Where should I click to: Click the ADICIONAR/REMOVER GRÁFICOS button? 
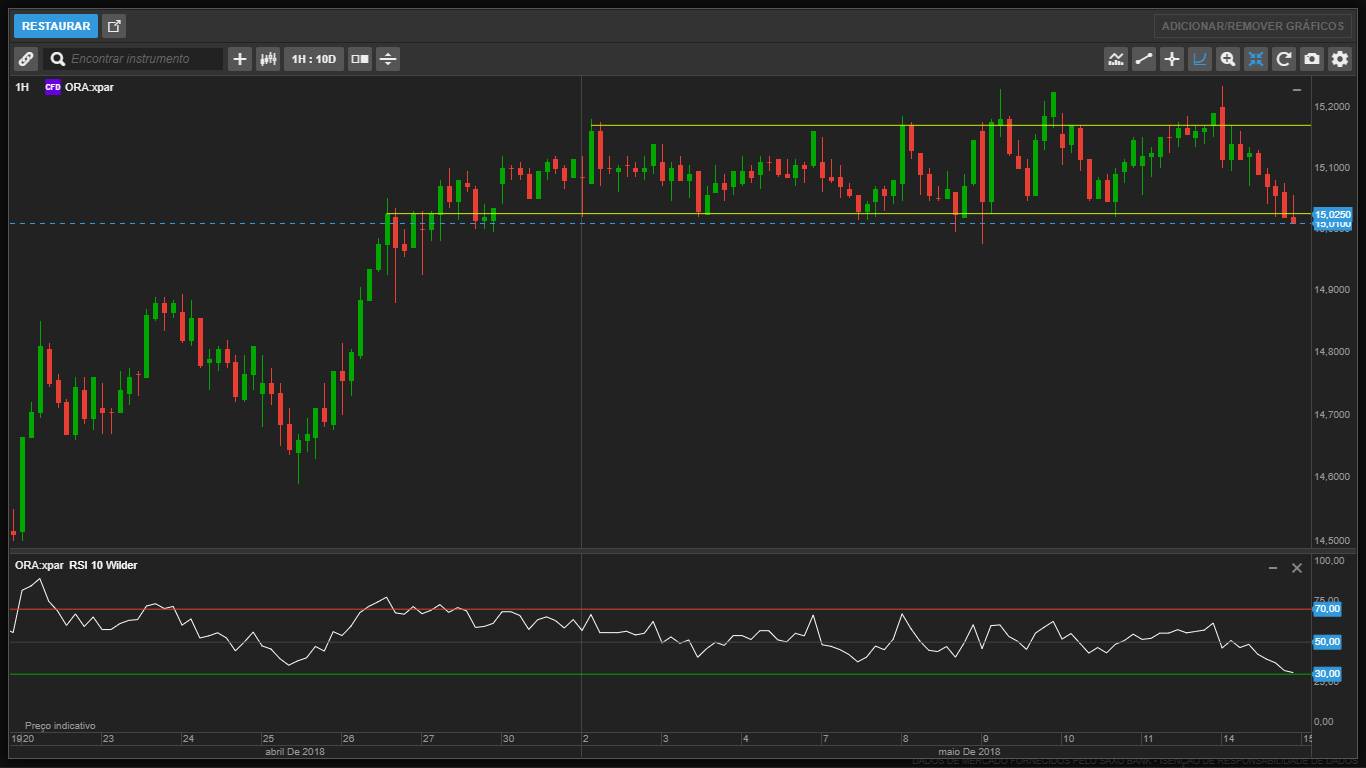[1252, 26]
